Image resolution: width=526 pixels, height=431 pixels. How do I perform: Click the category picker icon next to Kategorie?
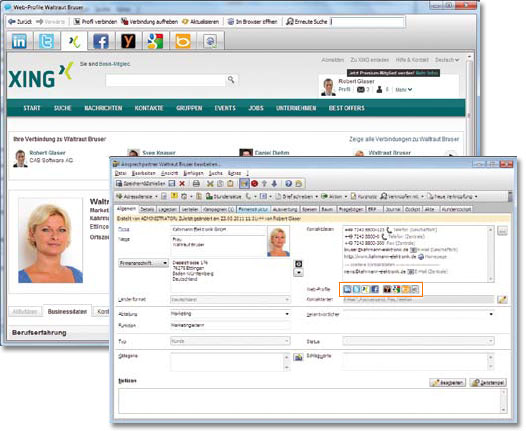point(298,357)
